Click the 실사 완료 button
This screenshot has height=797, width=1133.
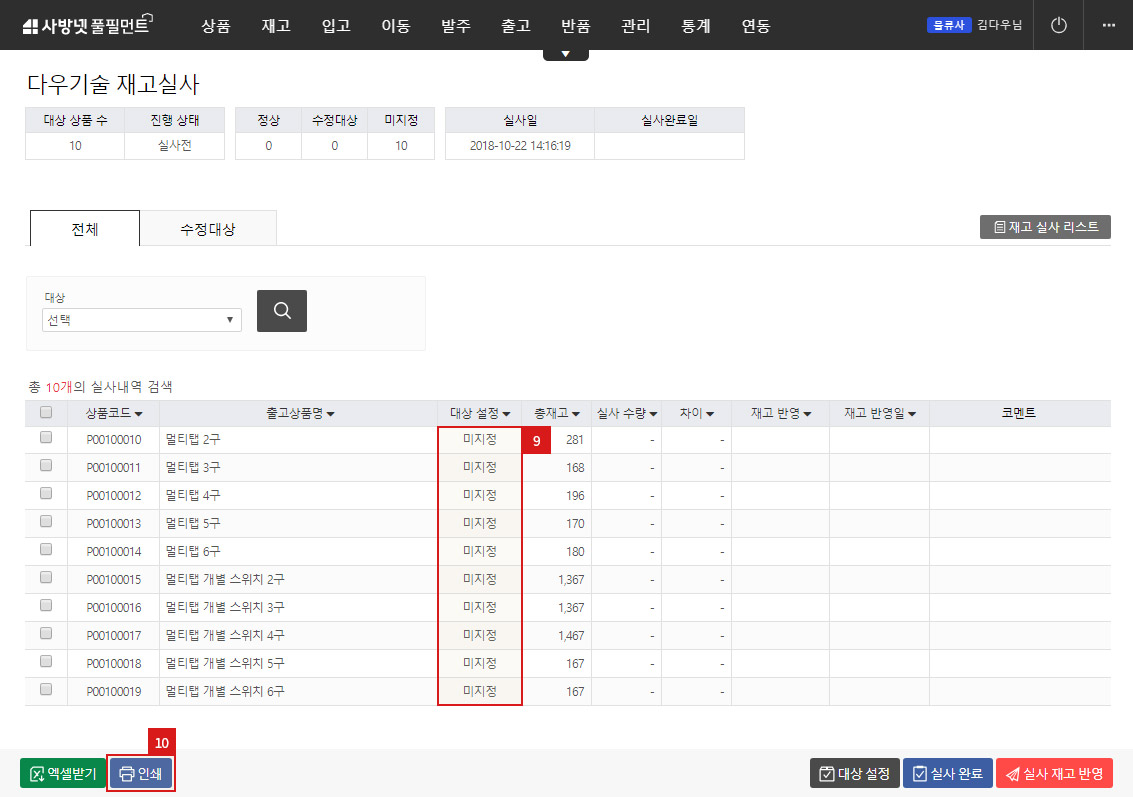coord(947,772)
